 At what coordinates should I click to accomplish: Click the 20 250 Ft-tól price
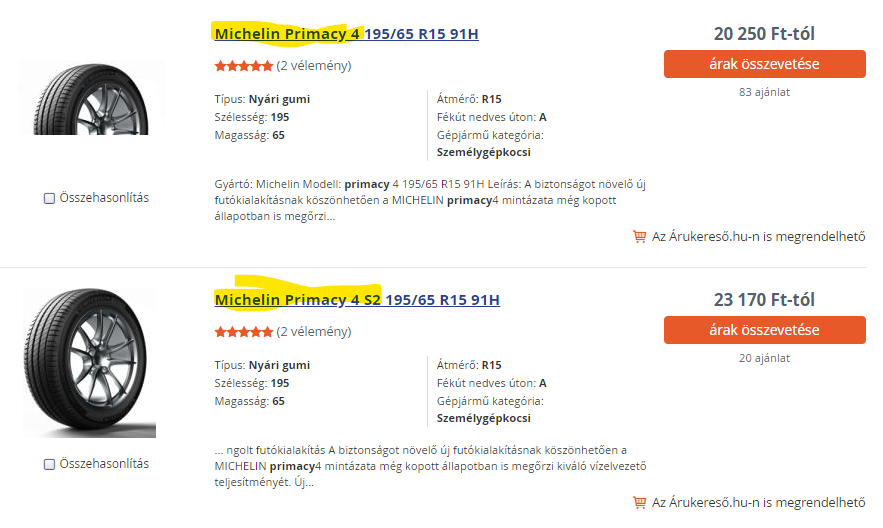pos(764,34)
